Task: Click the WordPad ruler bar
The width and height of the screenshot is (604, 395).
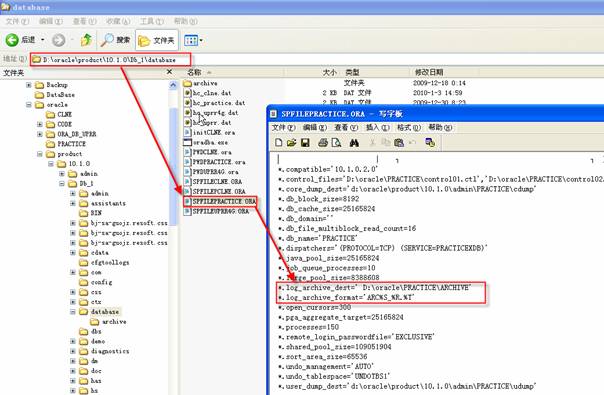Action: click(437, 160)
